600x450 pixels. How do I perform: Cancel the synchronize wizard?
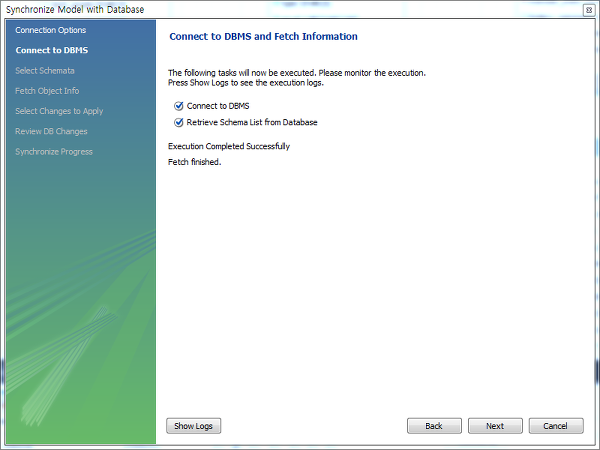[556, 426]
